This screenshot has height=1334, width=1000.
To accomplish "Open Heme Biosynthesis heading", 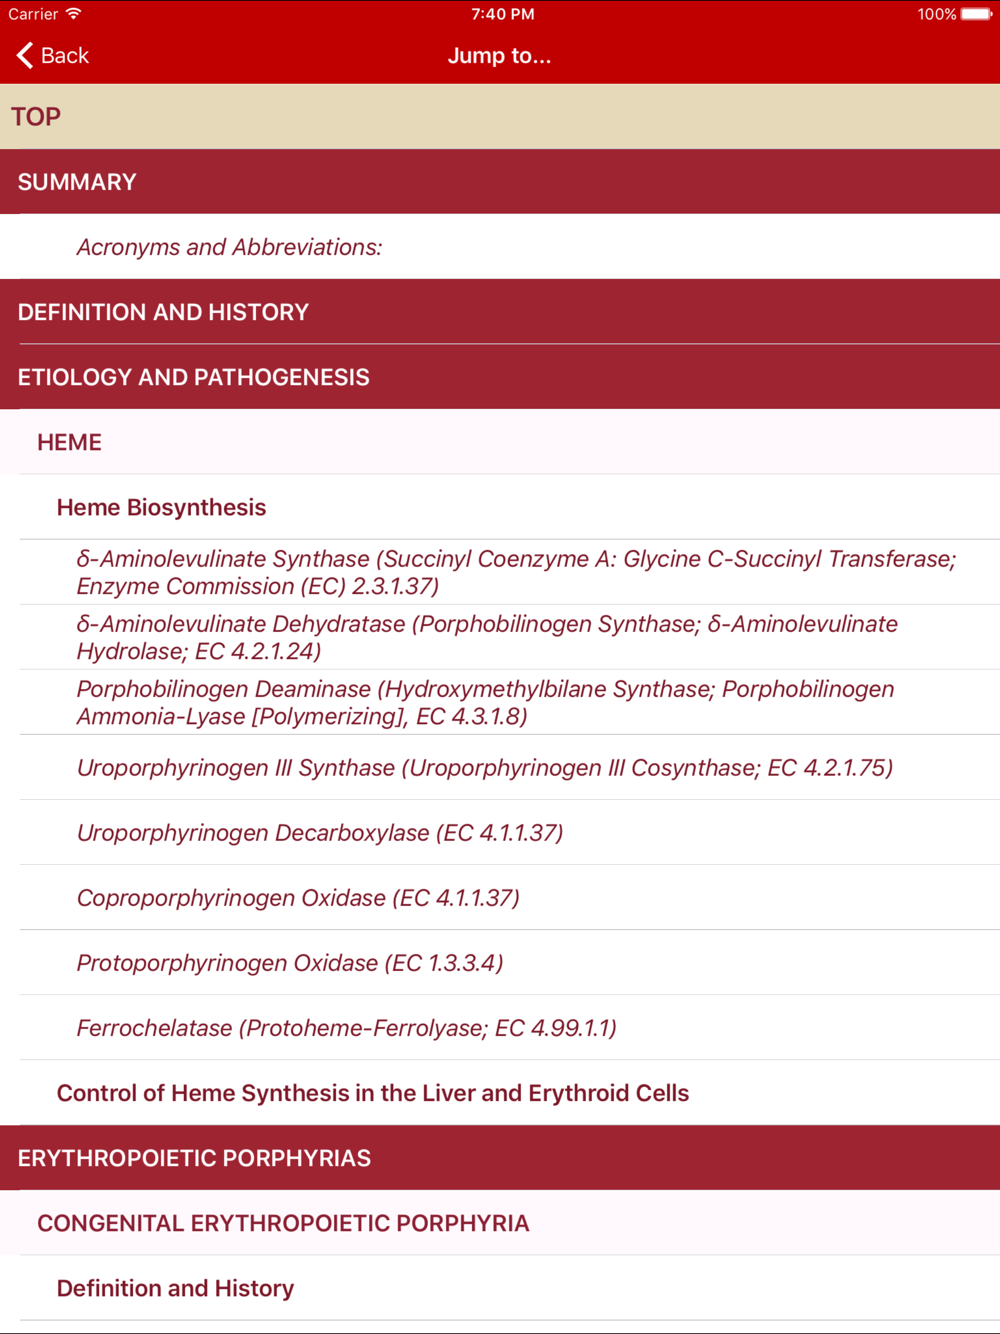I will click(500, 507).
